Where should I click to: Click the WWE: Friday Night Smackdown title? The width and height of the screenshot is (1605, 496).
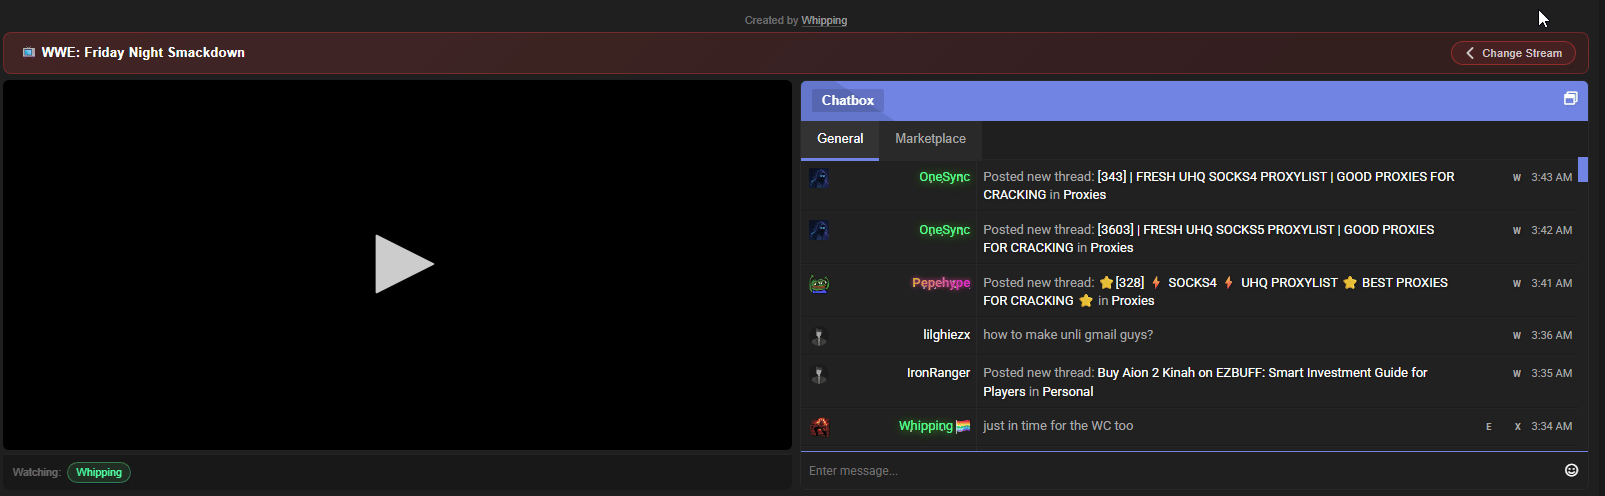click(x=143, y=52)
